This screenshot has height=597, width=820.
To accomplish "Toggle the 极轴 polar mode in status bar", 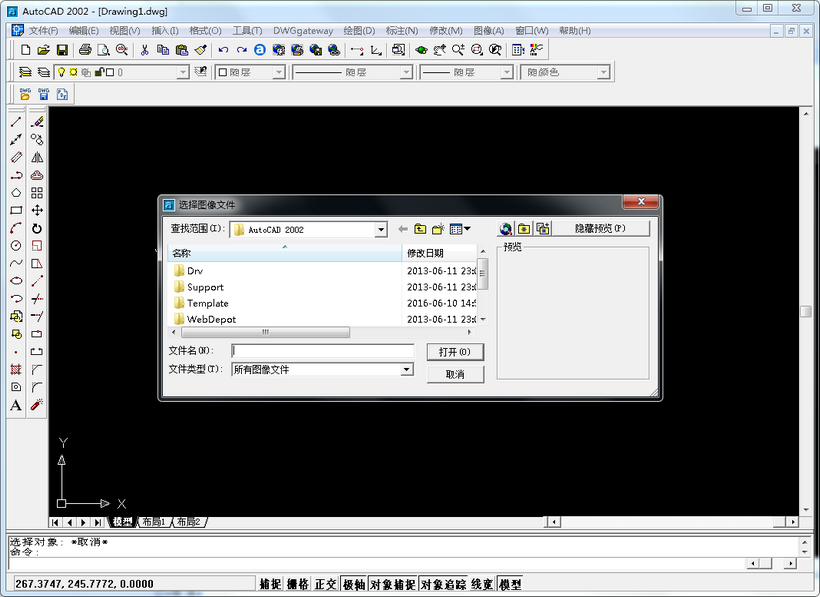I will [x=354, y=584].
